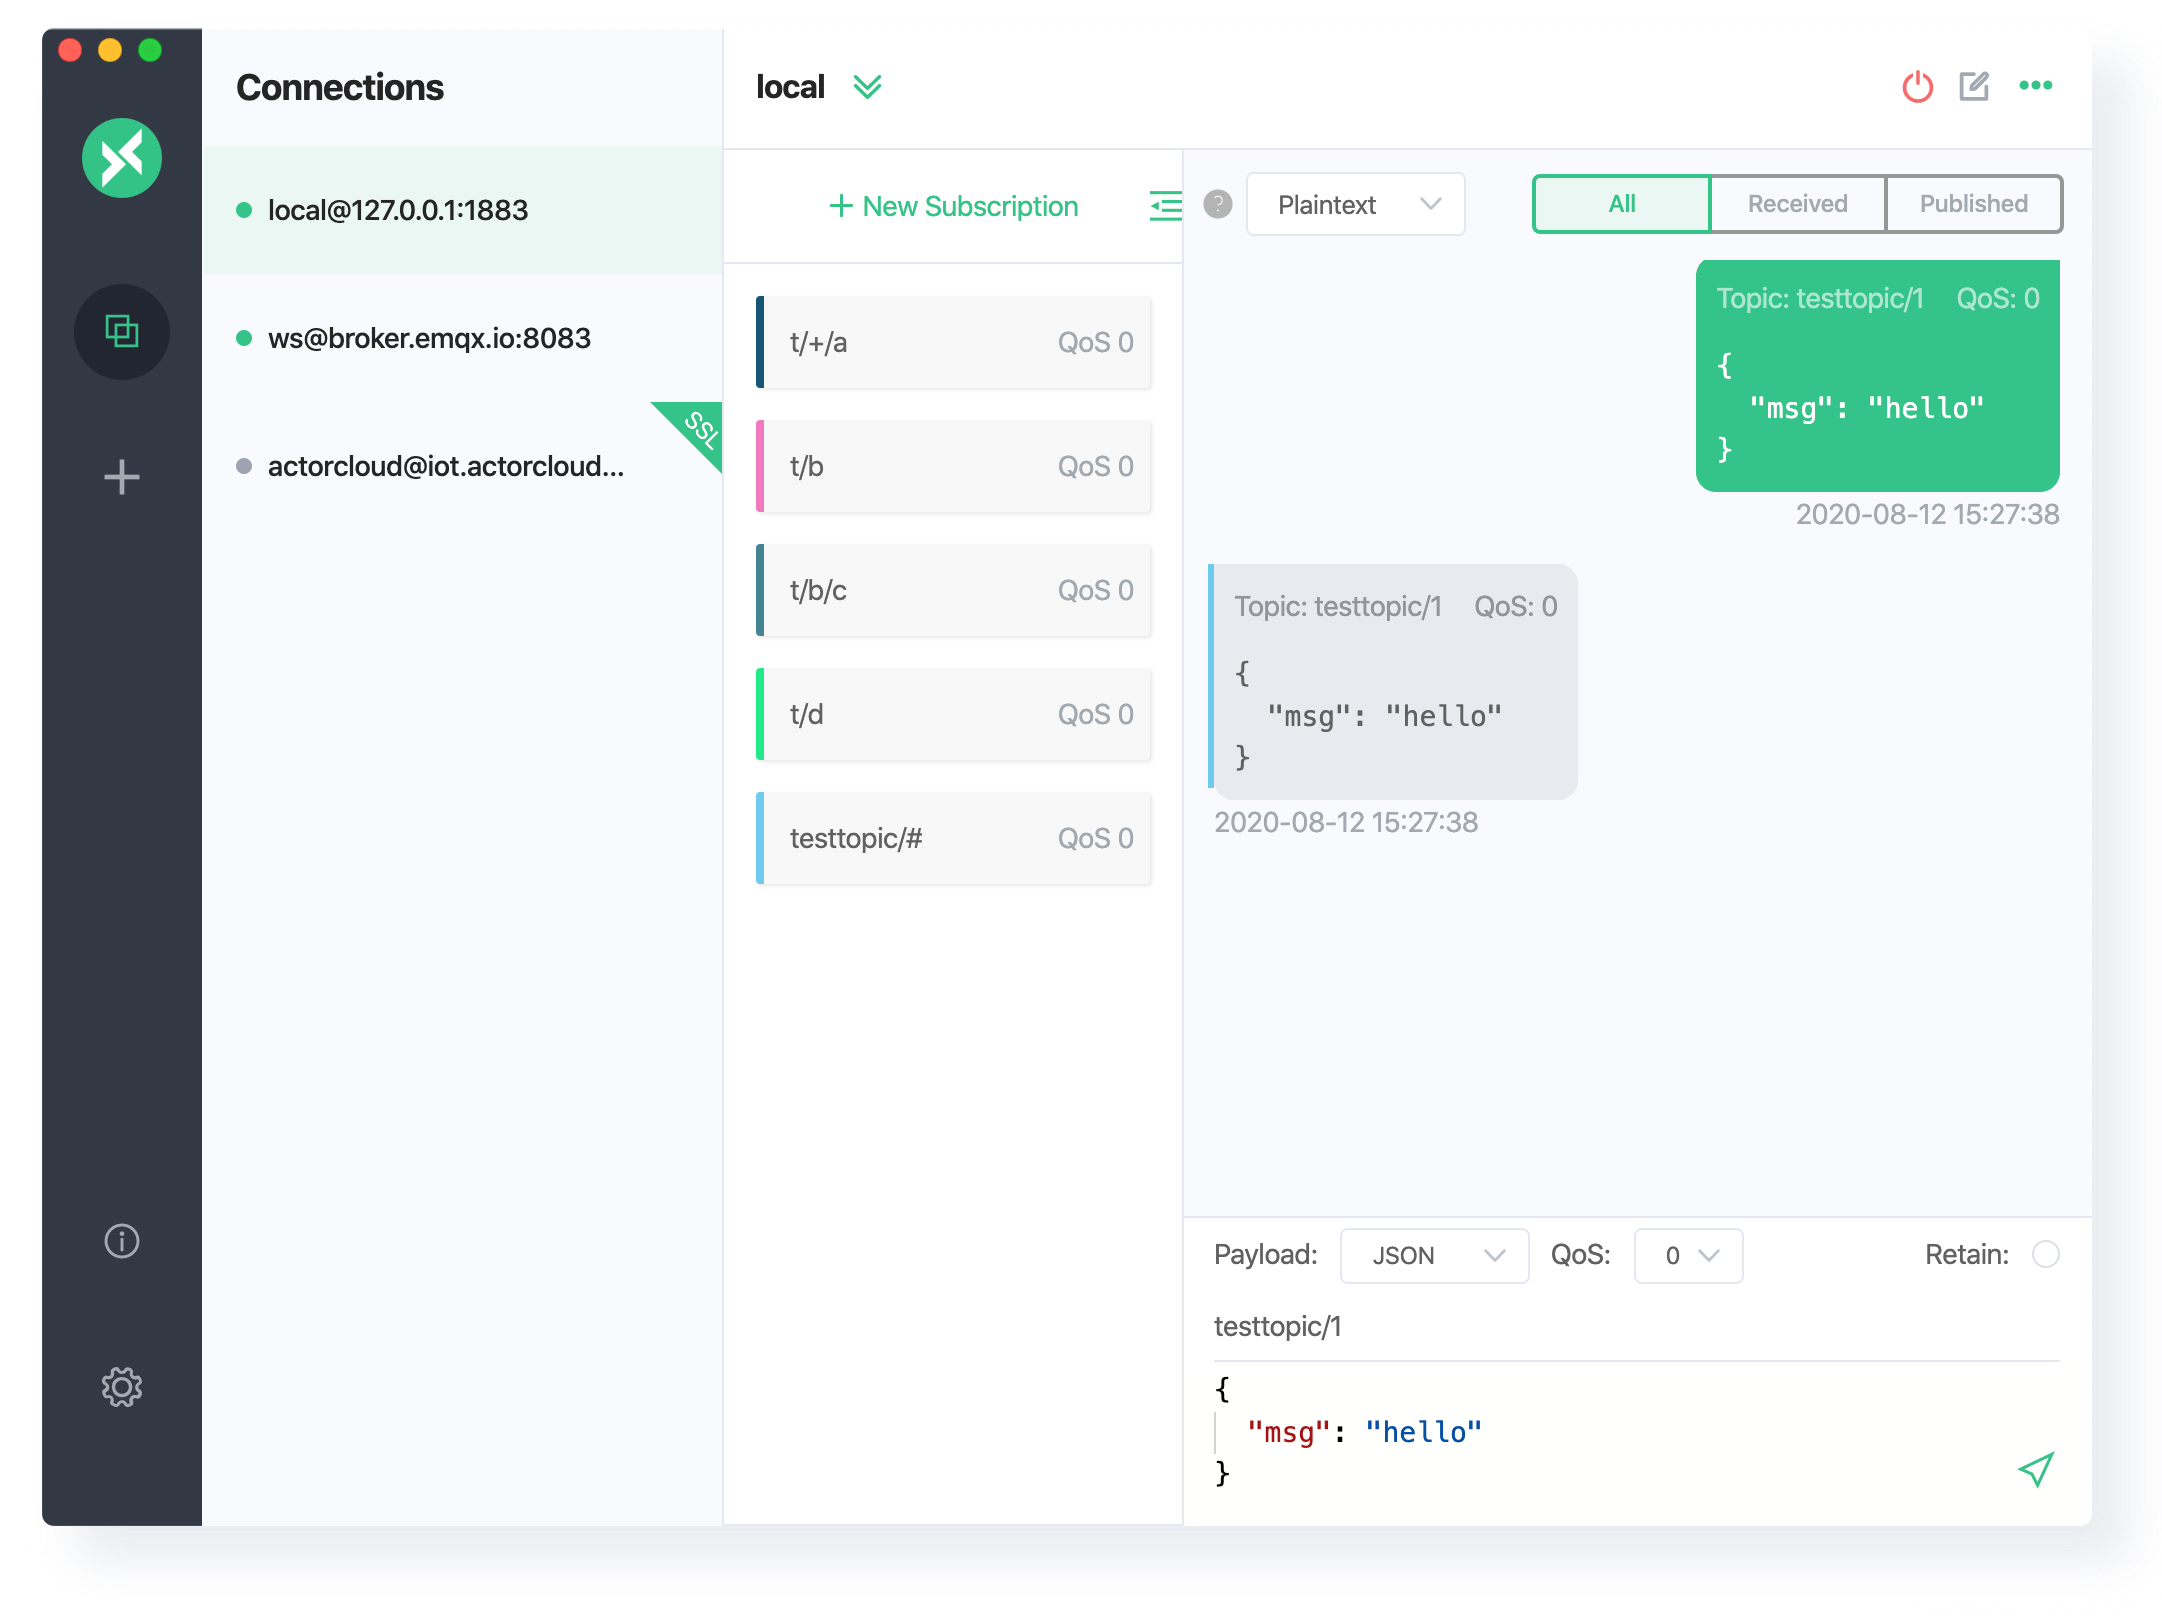Enable the Received messages filter toggle
Image resolution: width=2162 pixels, height=1624 pixels.
click(x=1795, y=205)
